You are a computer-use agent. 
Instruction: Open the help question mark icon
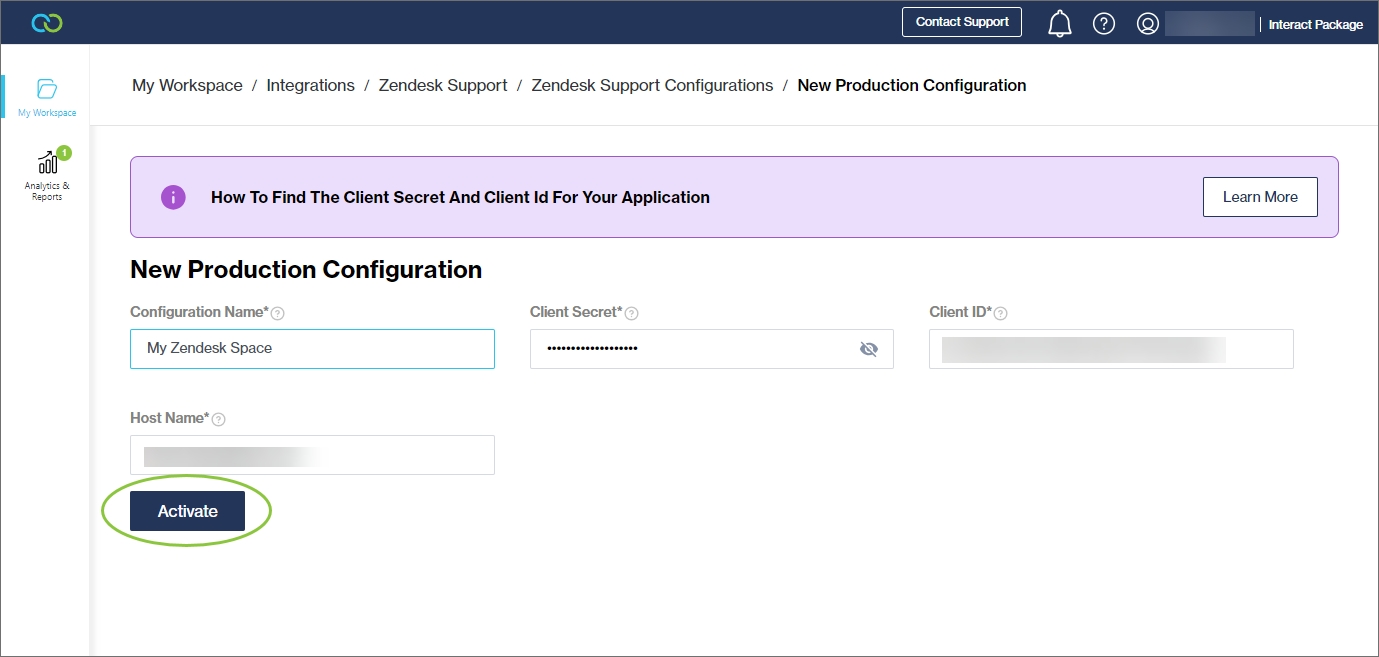[1103, 23]
